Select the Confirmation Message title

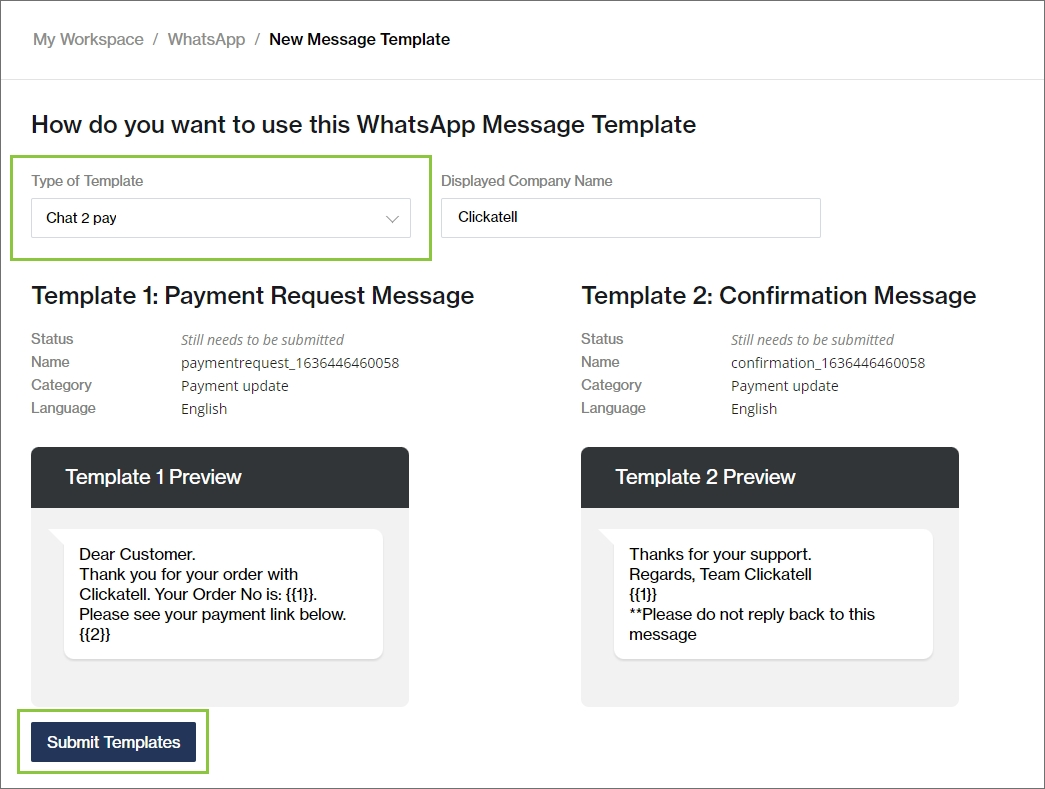click(778, 296)
